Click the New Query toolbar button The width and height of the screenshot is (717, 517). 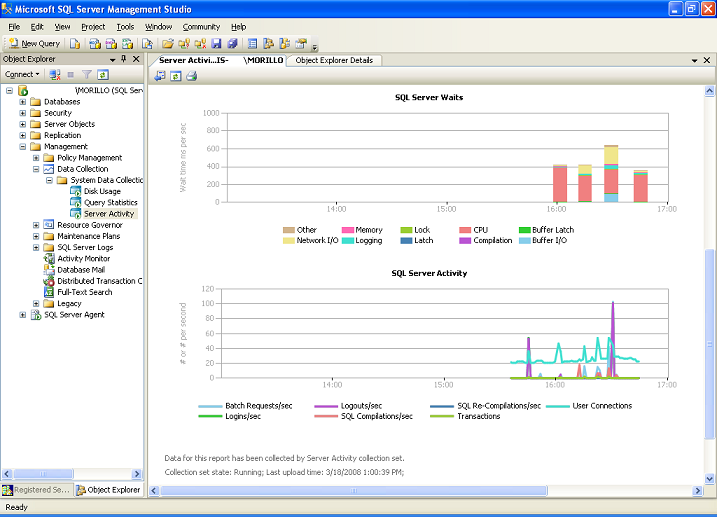[35, 43]
